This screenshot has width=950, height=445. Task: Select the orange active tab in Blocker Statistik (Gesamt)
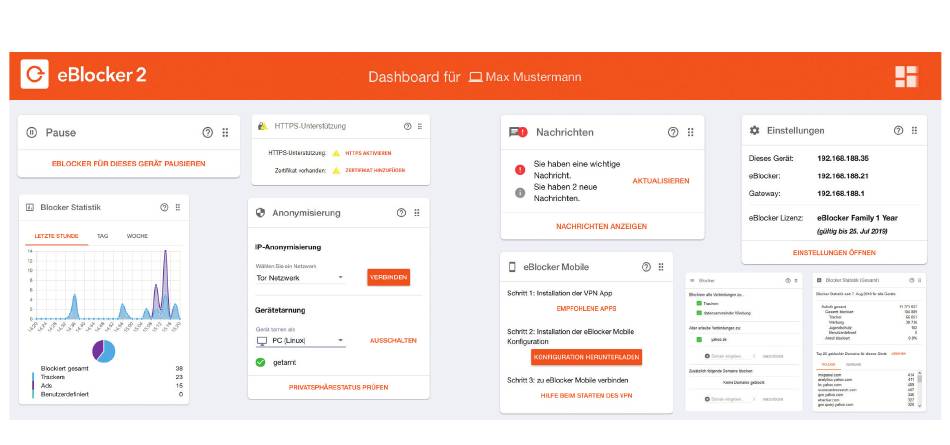(829, 364)
